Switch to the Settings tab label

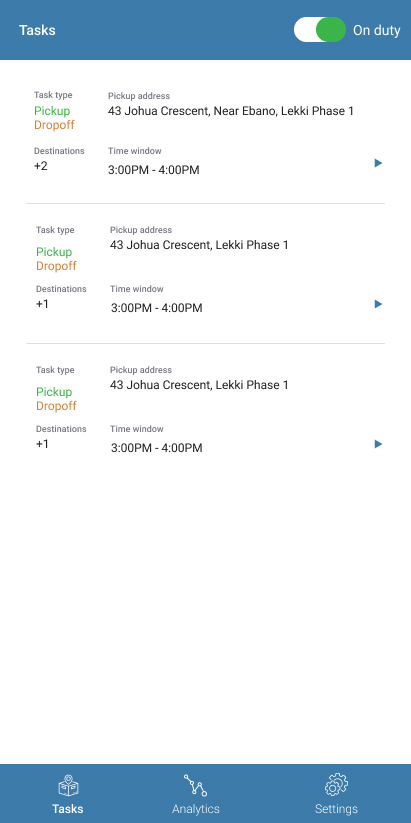pyautogui.click(x=336, y=808)
